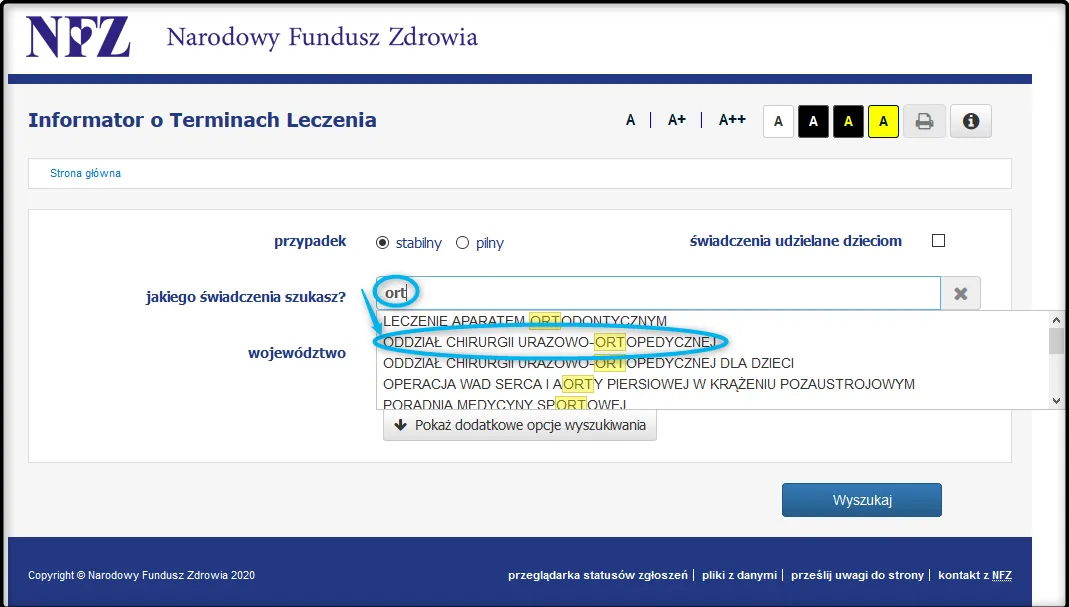The width and height of the screenshot is (1069, 607).
Task: Clear the search field with the X icon
Action: click(960, 292)
